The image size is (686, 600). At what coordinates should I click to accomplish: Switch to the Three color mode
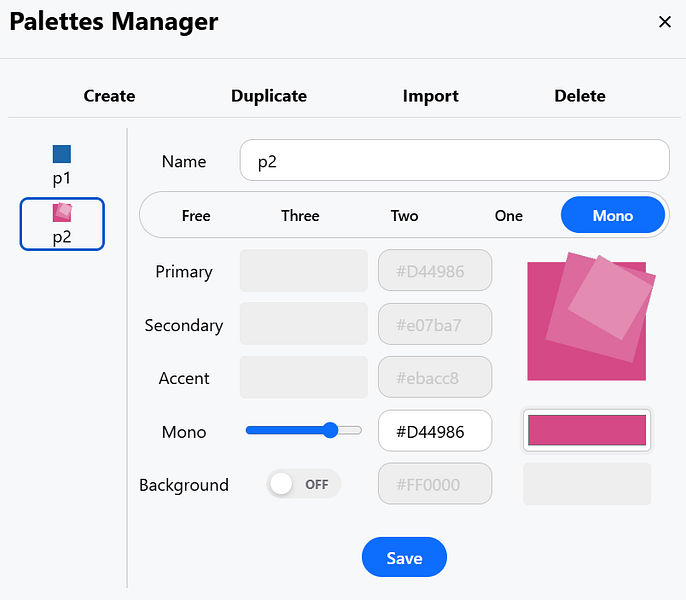pos(300,215)
